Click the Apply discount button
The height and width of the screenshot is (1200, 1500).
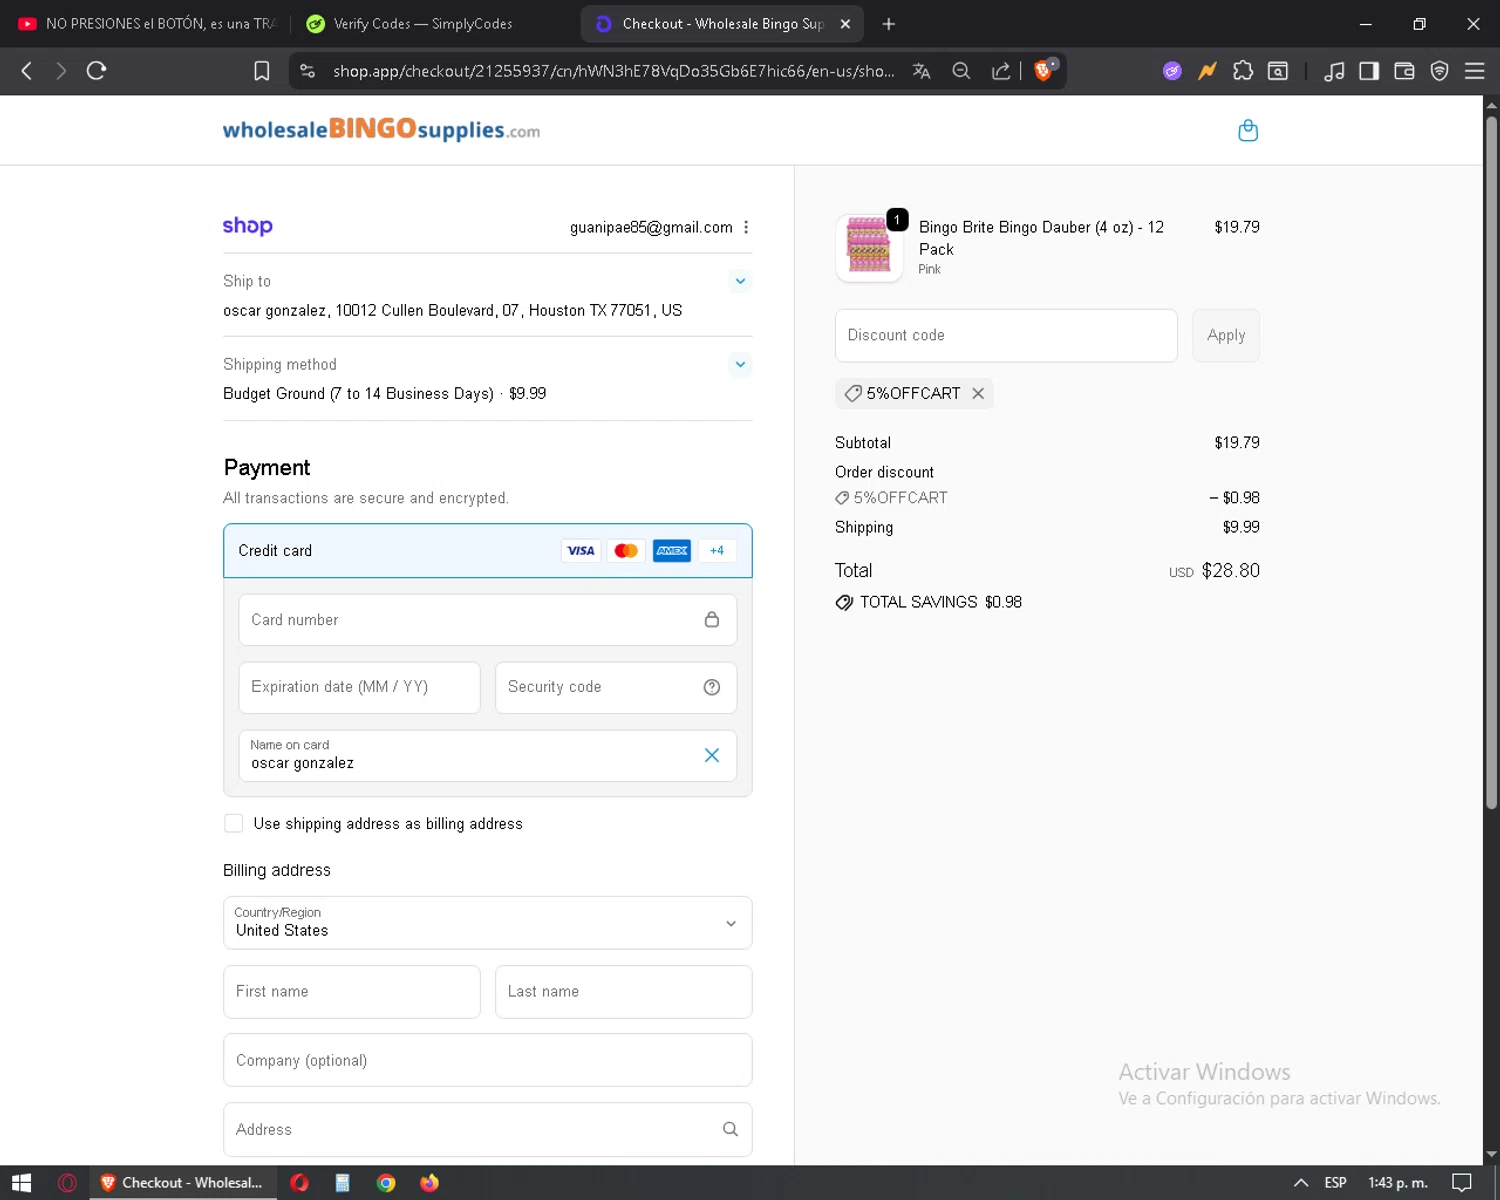click(1226, 335)
